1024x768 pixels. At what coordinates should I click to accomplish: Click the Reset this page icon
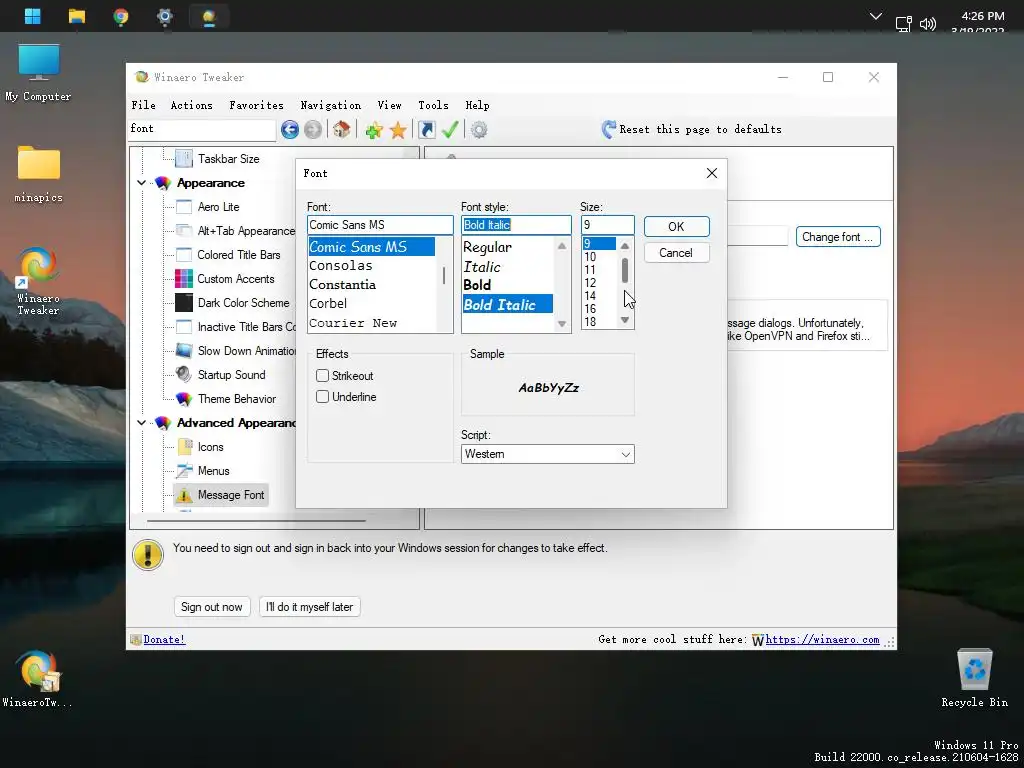[x=609, y=129]
